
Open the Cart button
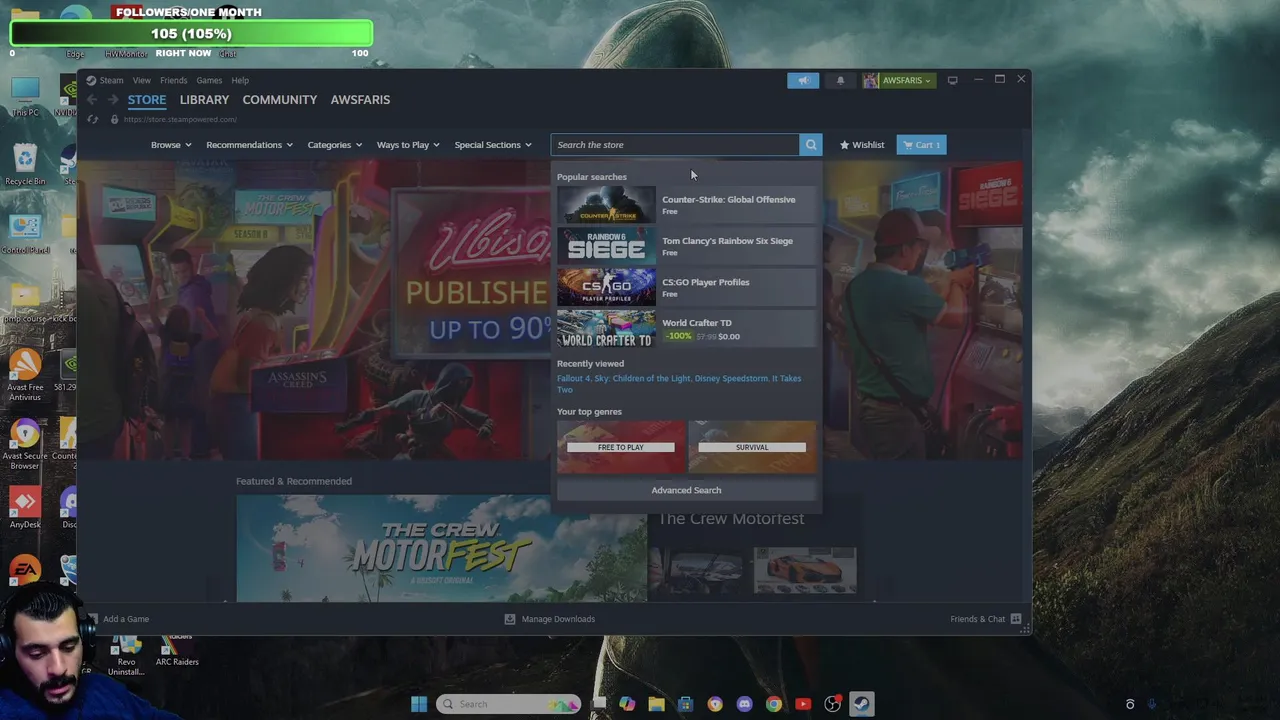pos(921,145)
